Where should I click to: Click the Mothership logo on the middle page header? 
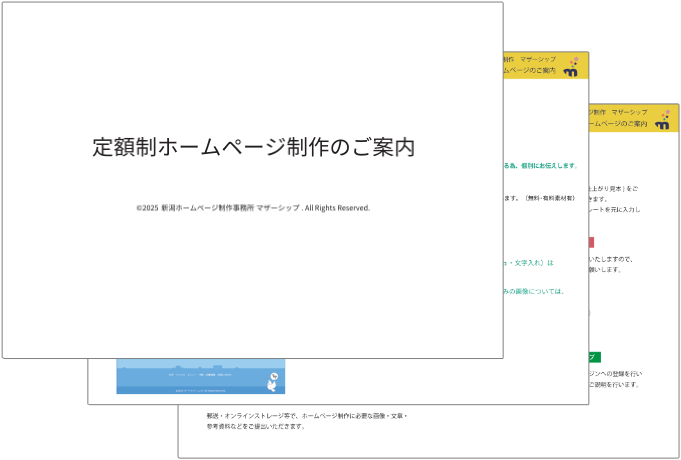pyautogui.click(x=573, y=67)
